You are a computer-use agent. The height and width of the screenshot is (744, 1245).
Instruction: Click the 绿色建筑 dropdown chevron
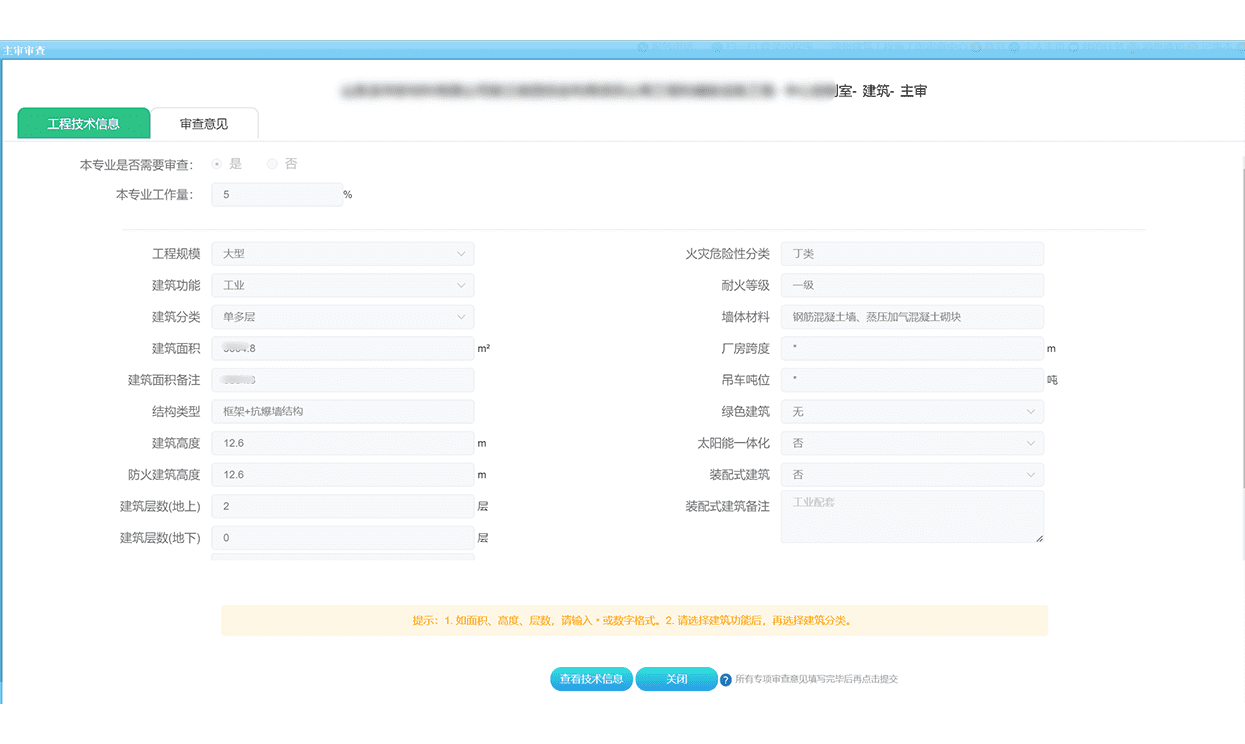[x=1031, y=411]
